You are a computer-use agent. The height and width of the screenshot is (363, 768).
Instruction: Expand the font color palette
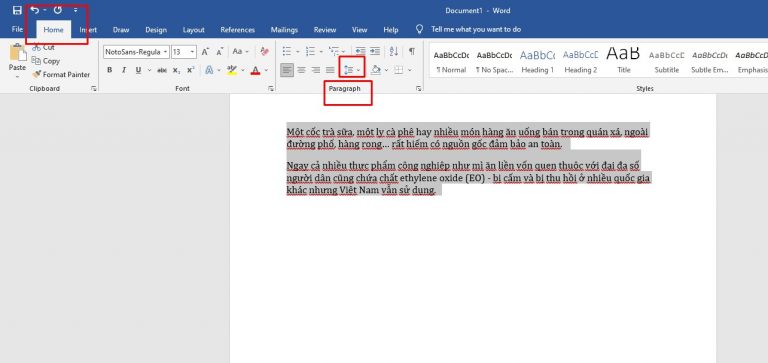[266, 70]
